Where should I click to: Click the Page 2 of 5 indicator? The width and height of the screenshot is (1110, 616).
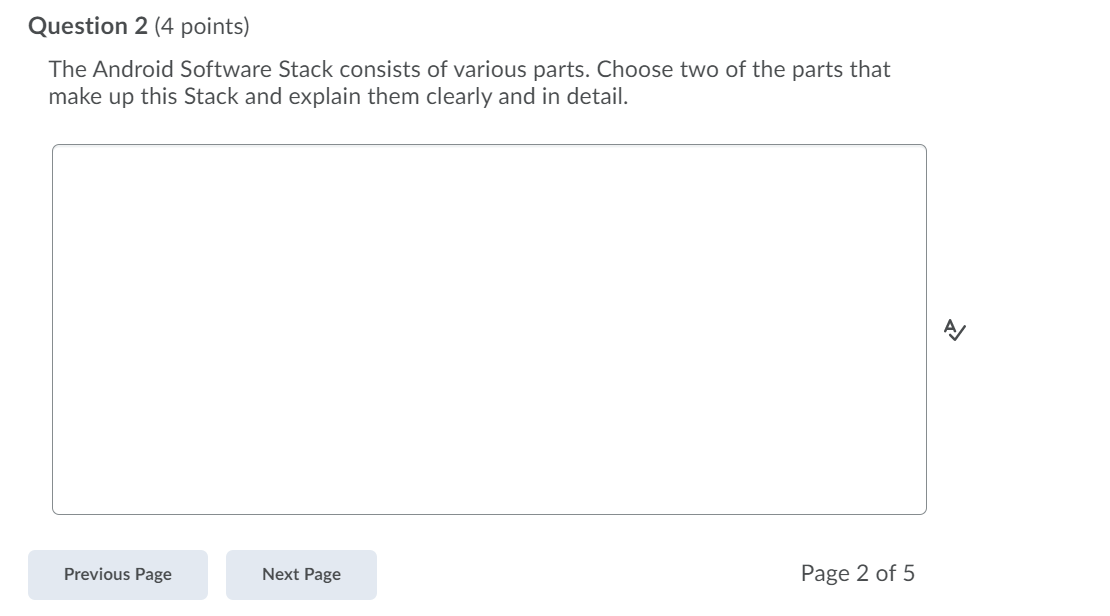click(x=860, y=573)
